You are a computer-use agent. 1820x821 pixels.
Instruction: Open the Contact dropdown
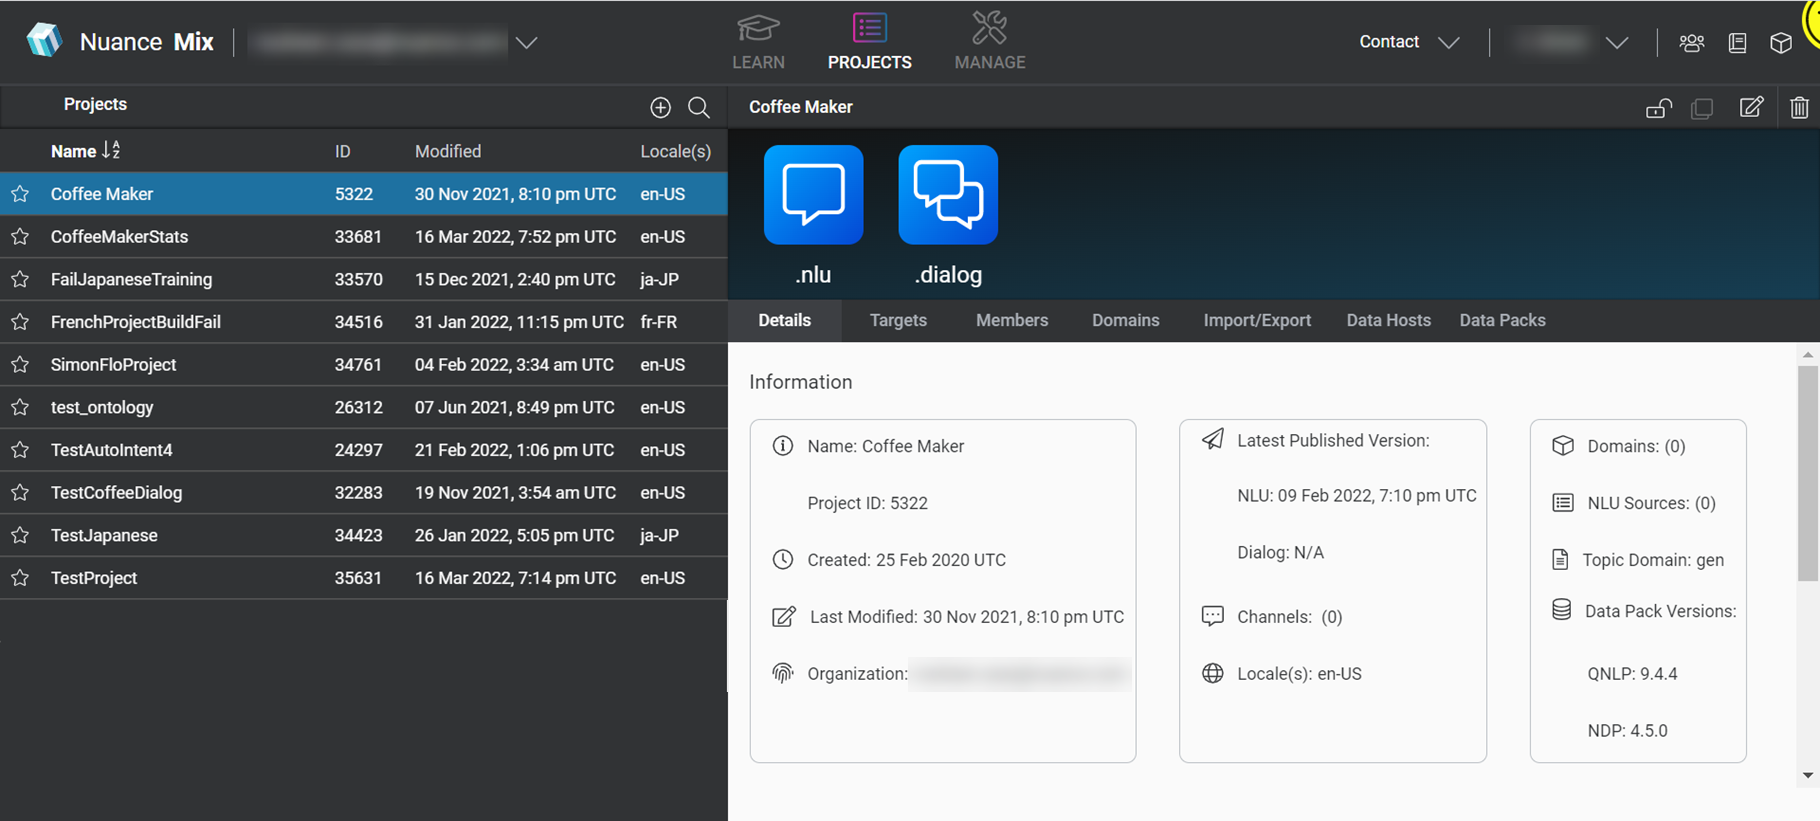pyautogui.click(x=1409, y=42)
